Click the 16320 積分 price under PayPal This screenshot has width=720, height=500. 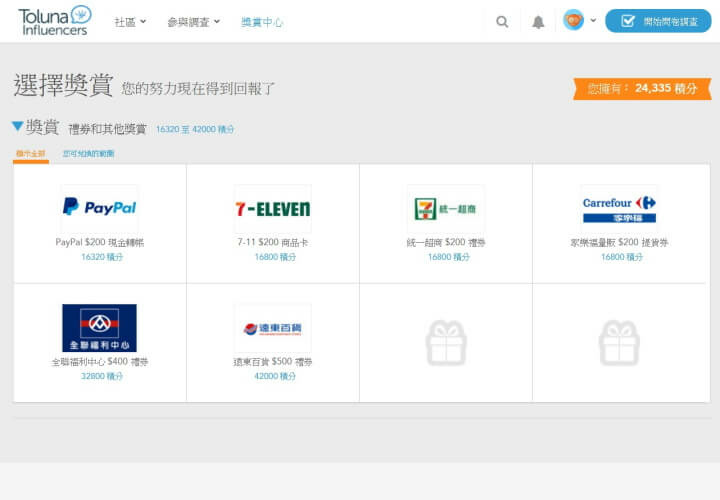click(x=102, y=257)
